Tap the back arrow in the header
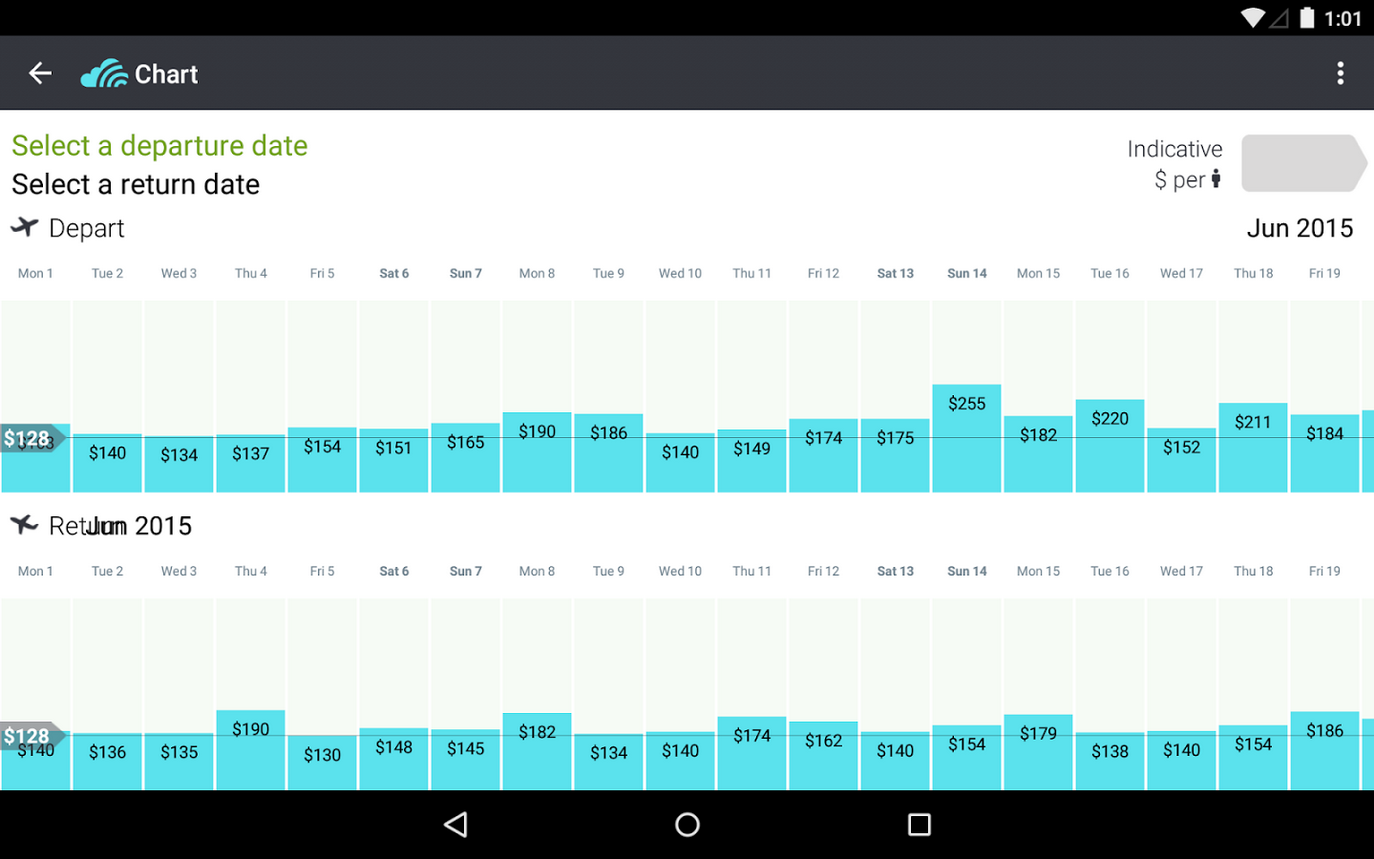This screenshot has width=1374, height=859. [40, 73]
